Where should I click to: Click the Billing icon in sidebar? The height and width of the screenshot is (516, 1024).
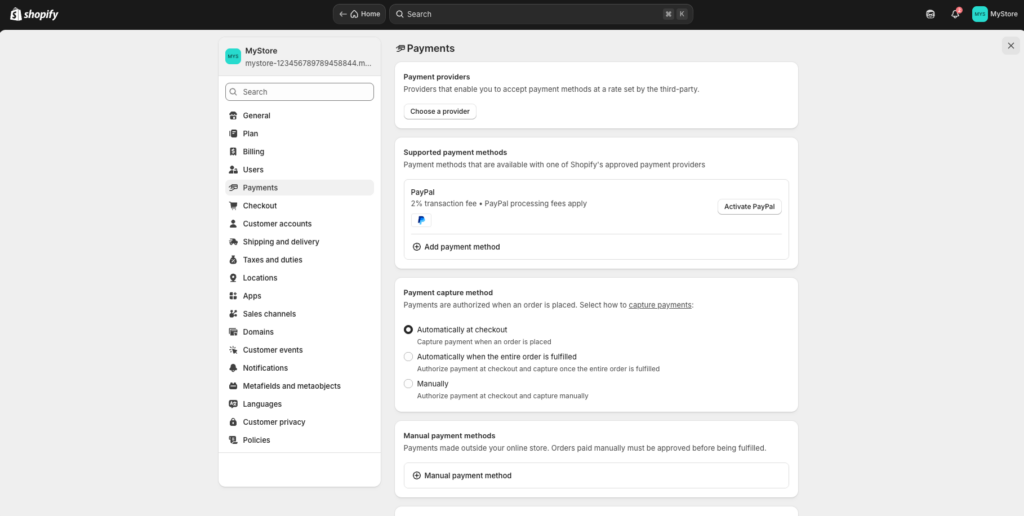pos(233,152)
